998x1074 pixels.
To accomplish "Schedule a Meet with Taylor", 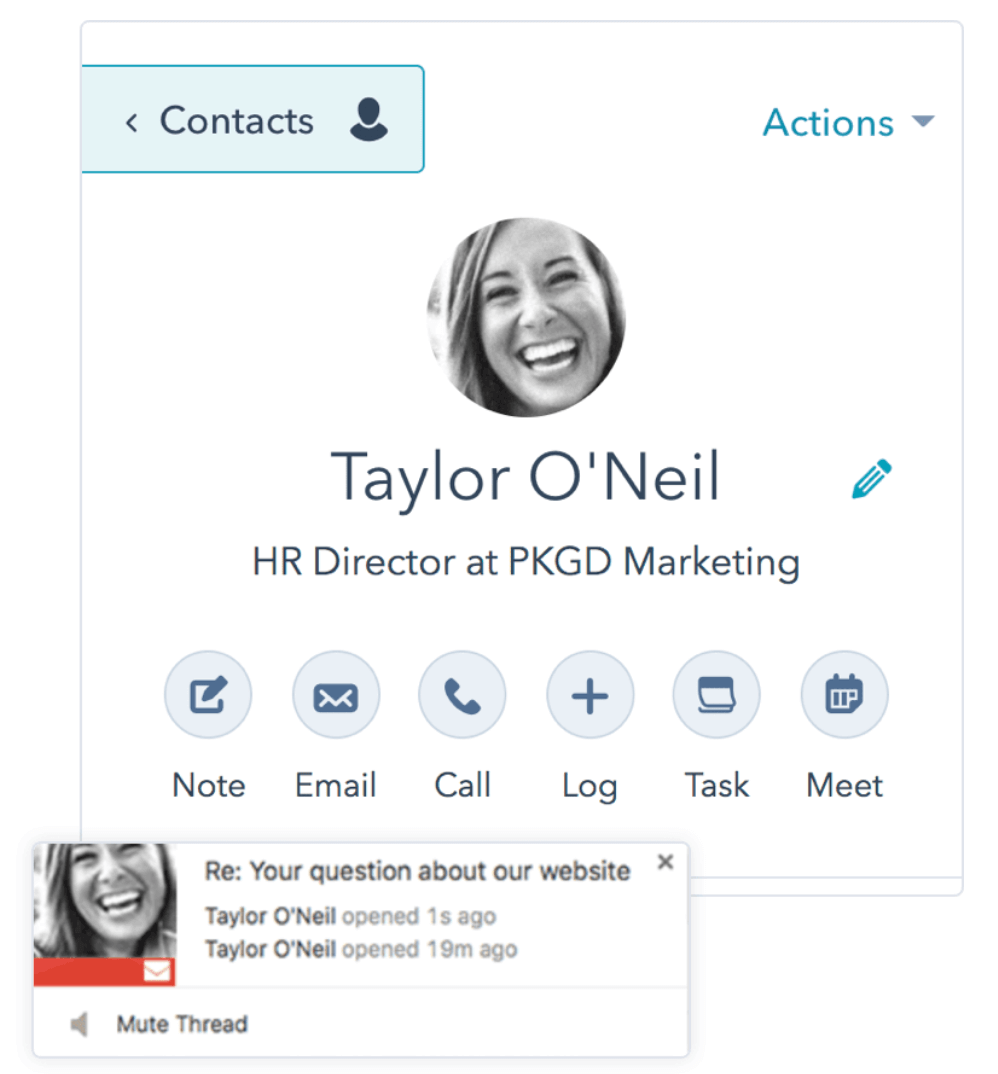I will click(843, 694).
